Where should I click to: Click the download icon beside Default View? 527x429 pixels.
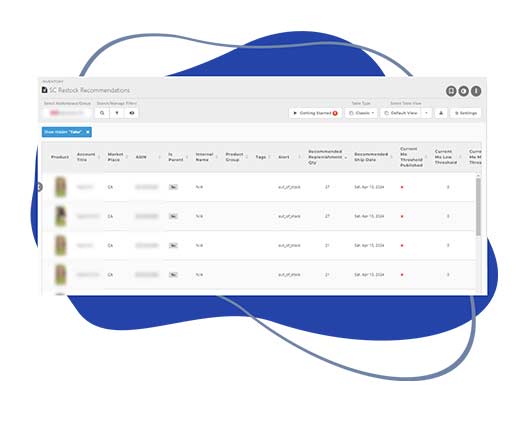pos(441,113)
